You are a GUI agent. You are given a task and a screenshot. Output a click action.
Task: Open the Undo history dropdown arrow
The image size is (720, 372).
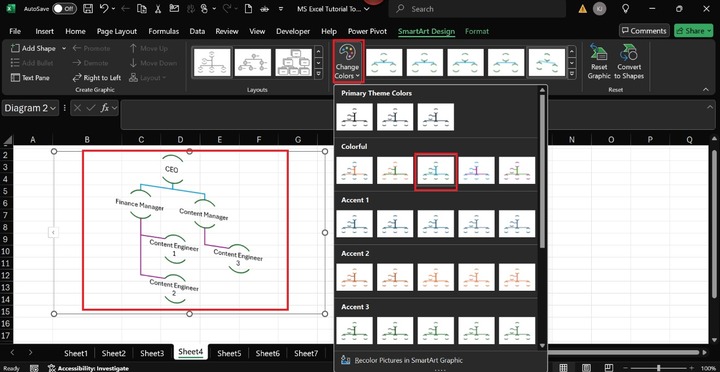pyautogui.click(x=113, y=9)
